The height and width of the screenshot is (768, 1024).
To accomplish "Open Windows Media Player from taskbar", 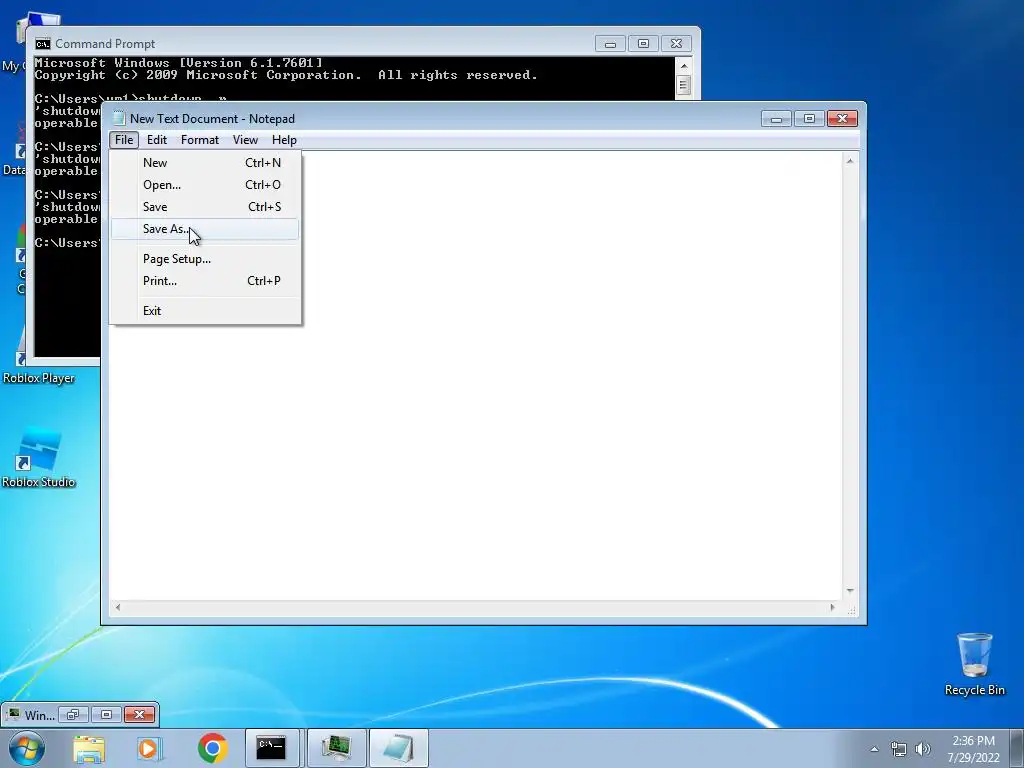I will click(149, 748).
